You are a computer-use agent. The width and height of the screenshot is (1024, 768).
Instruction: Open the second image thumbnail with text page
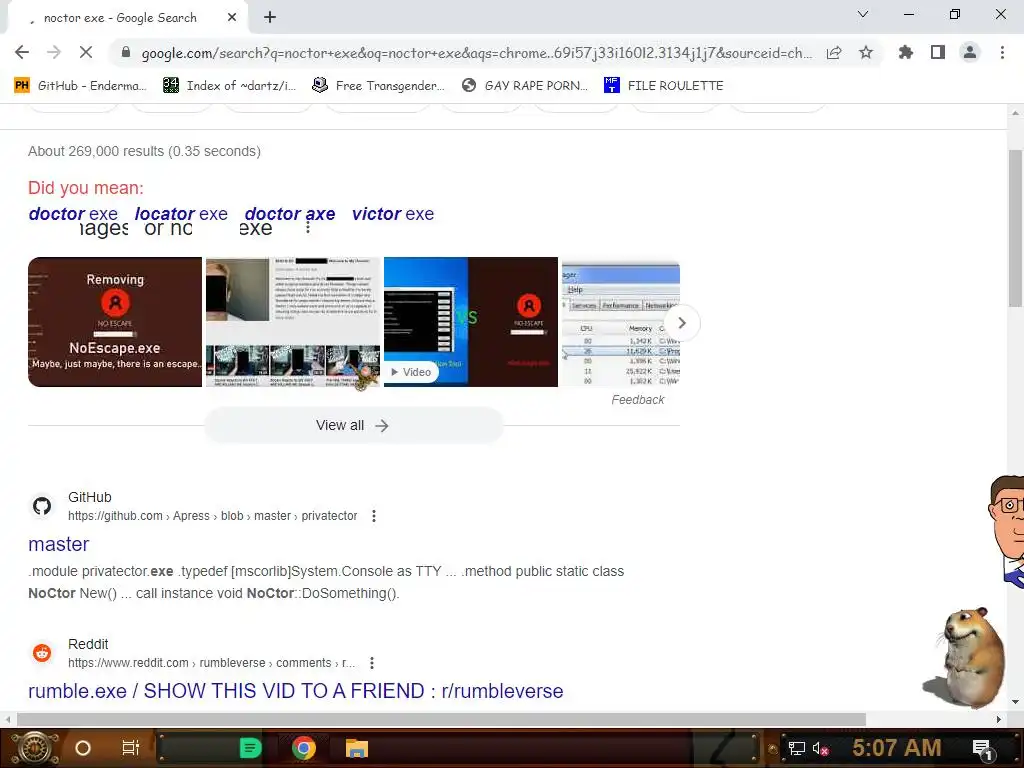tap(293, 322)
